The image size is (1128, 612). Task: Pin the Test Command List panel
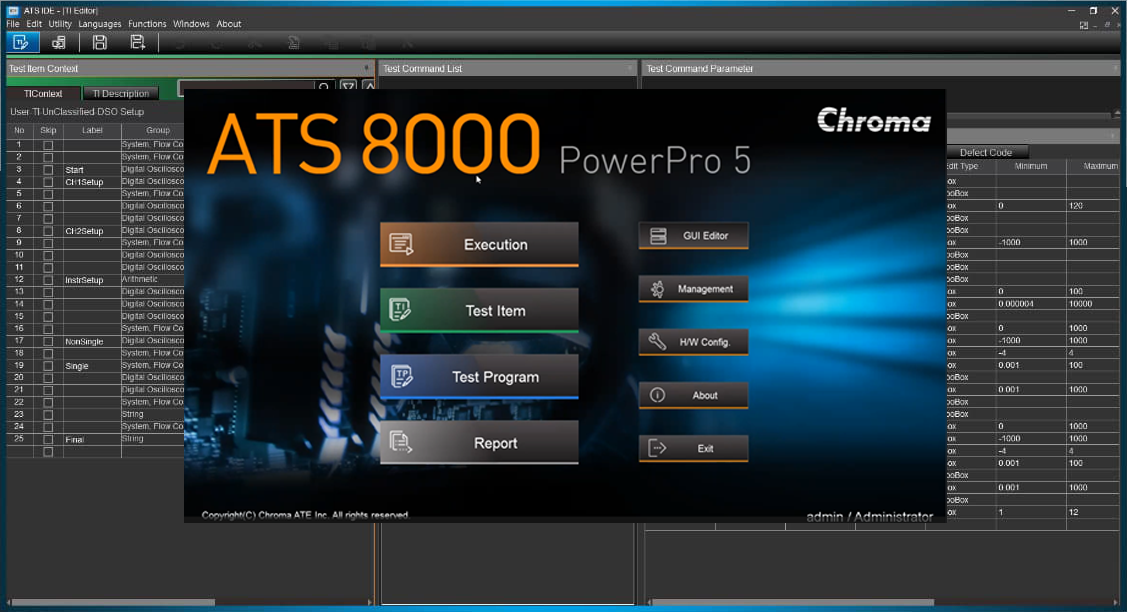tap(630, 68)
